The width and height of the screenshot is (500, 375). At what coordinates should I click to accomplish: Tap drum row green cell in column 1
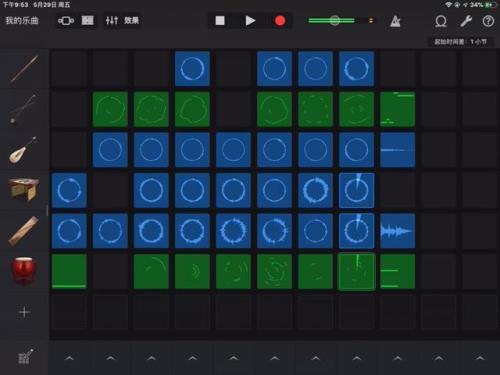click(69, 271)
